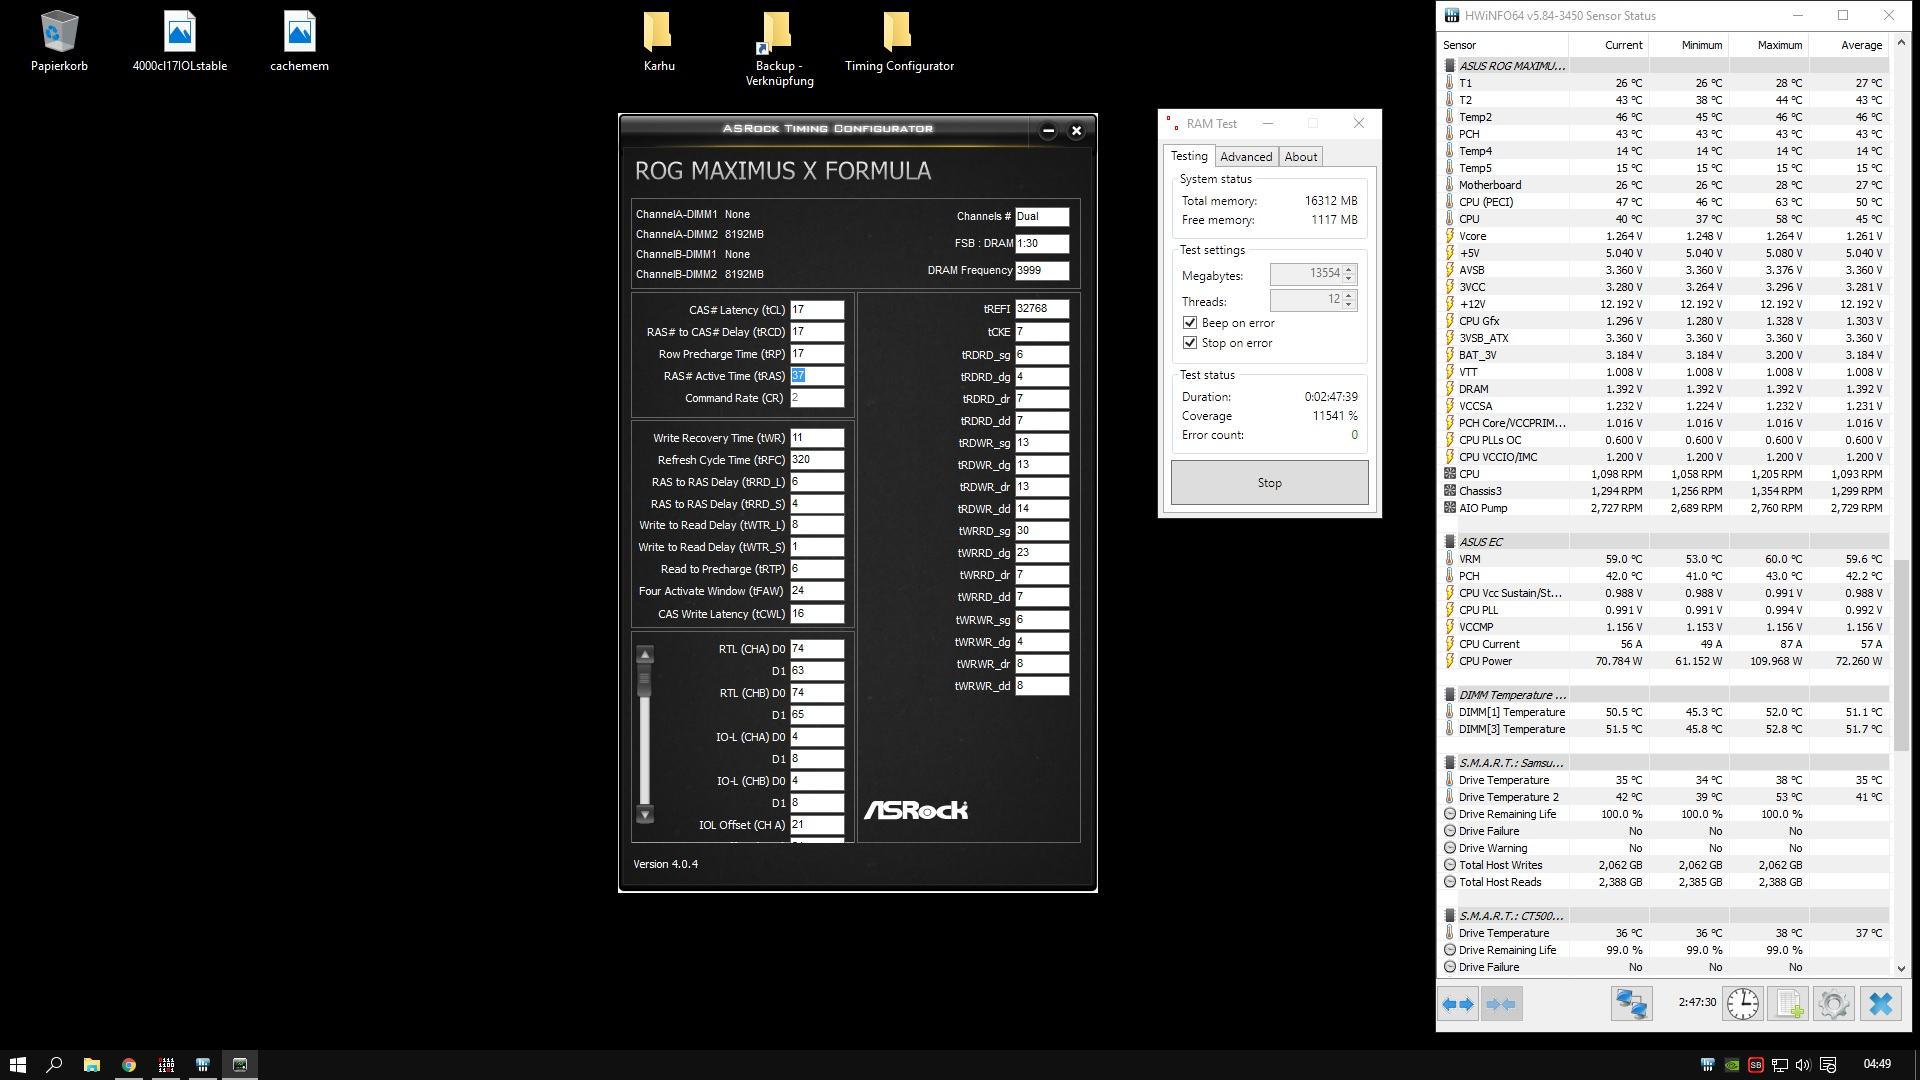The image size is (1920, 1080).
Task: Select the DIMM[1] Temperature row
Action: pos(1664,712)
